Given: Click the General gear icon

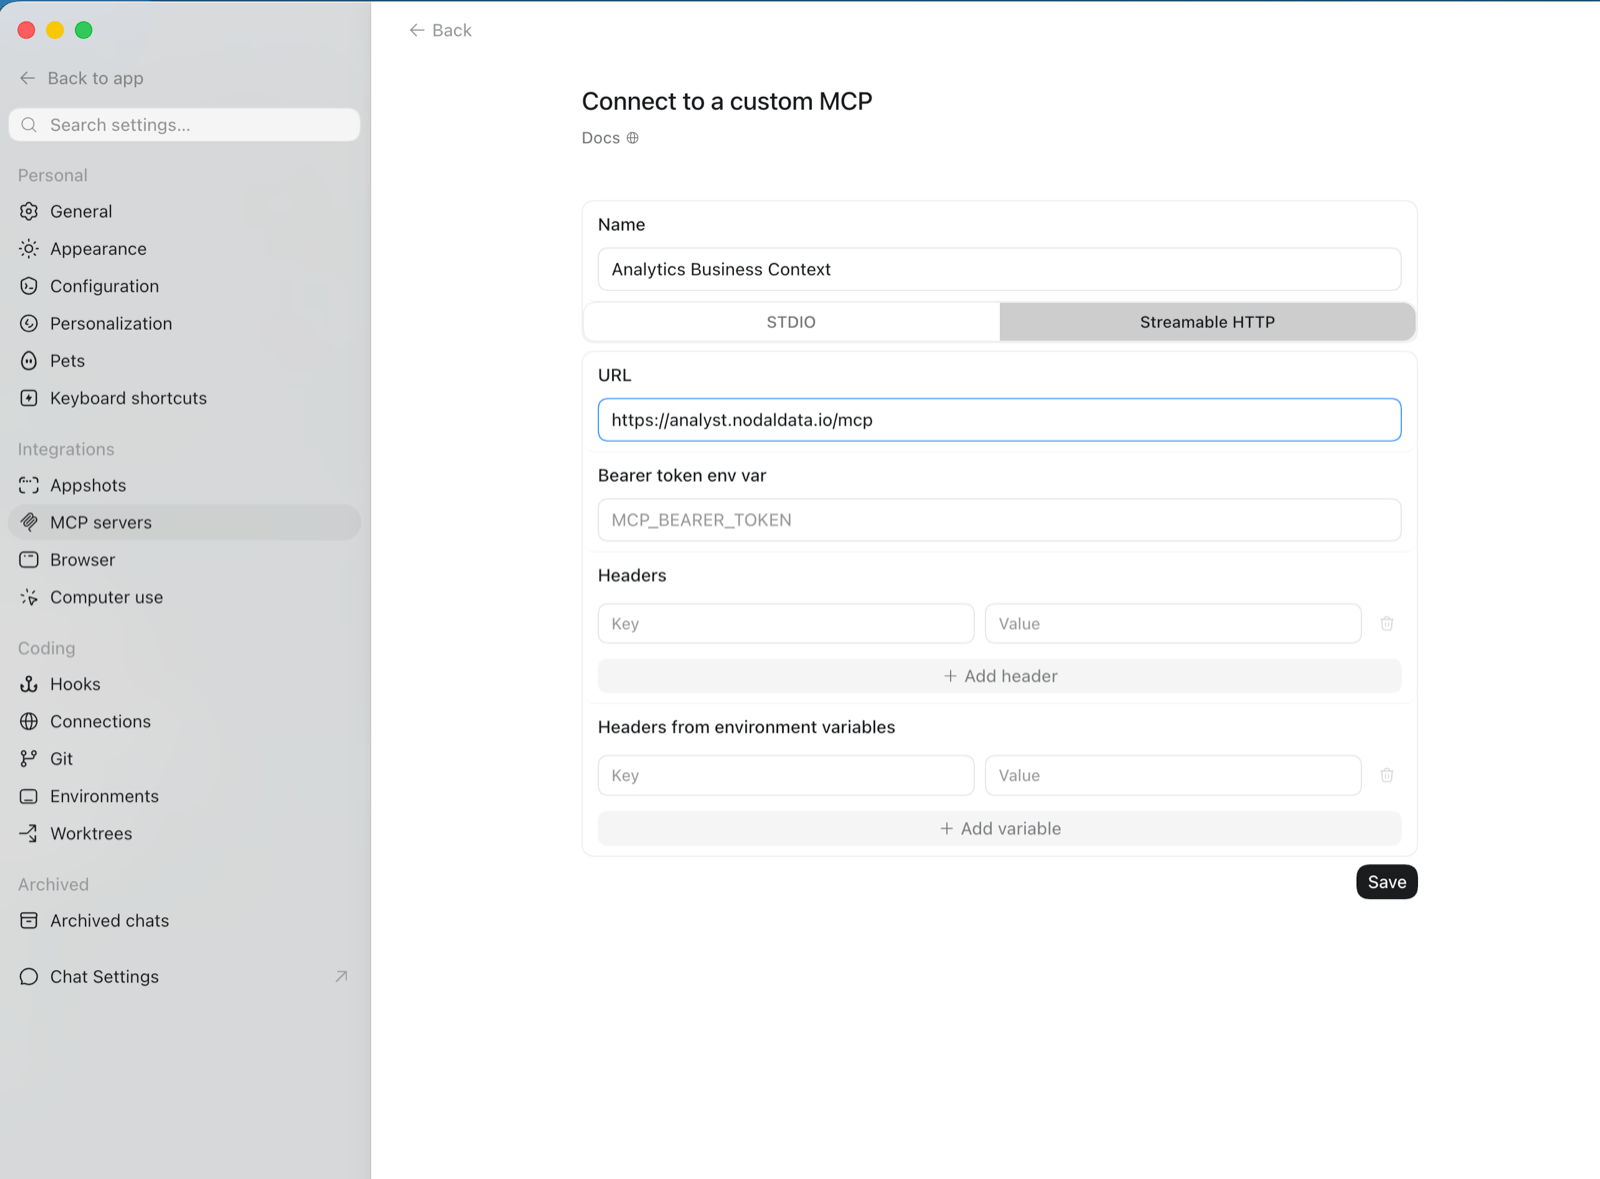Looking at the screenshot, I should [x=29, y=211].
